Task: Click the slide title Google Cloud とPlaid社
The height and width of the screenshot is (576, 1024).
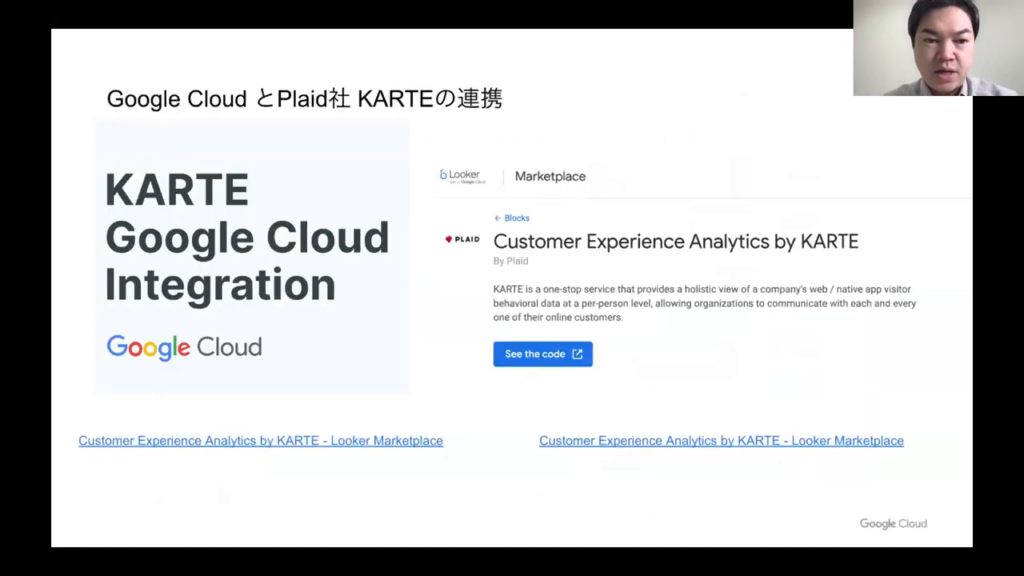Action: [x=304, y=98]
